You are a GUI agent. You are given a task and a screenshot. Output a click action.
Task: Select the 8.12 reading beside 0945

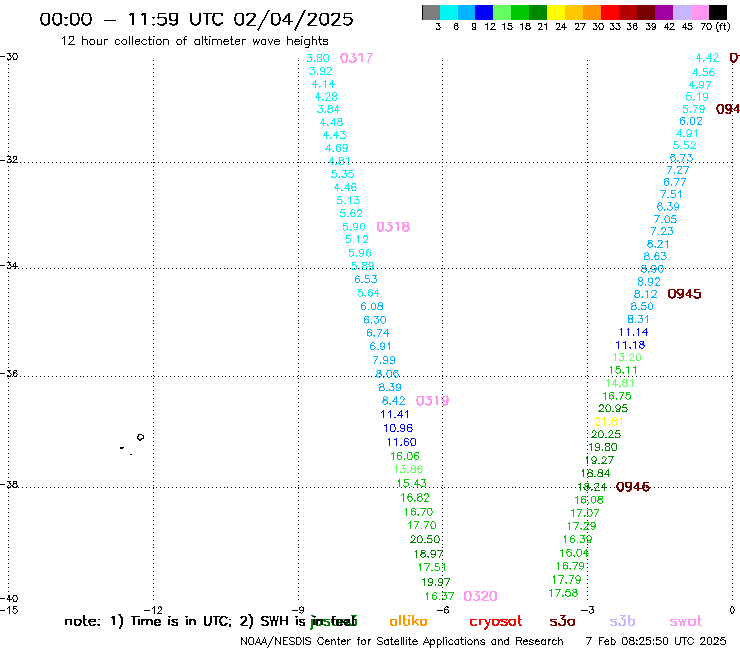pyautogui.click(x=646, y=294)
